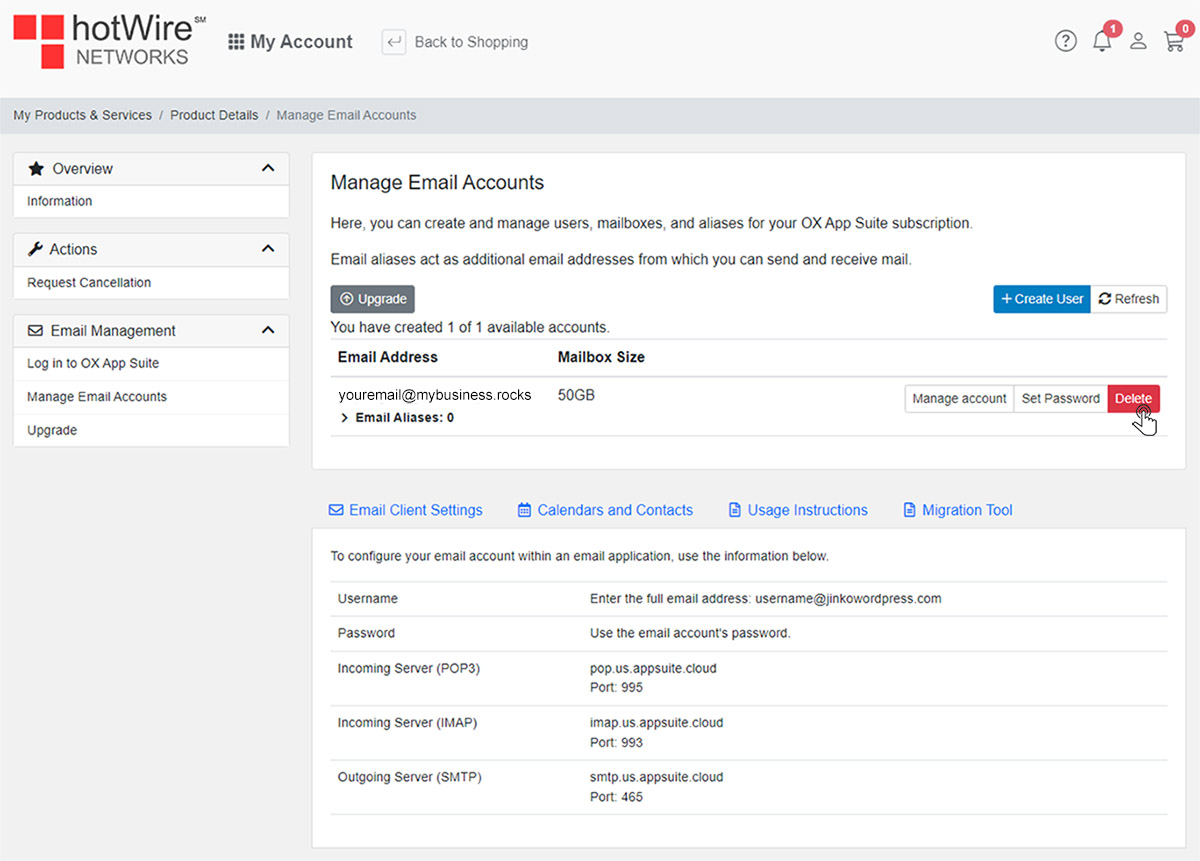This screenshot has height=861, width=1200.
Task: Select Request Cancellation
Action: 89,282
